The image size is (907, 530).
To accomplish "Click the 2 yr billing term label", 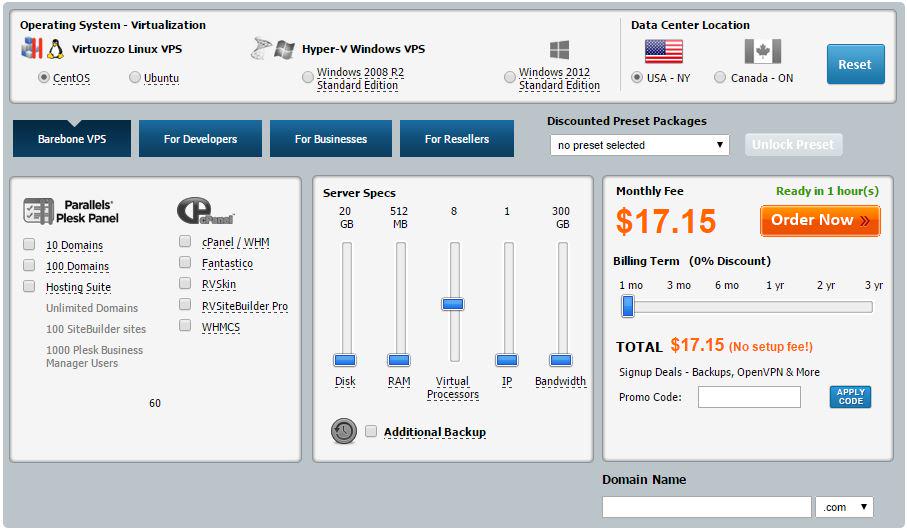I will (826, 285).
